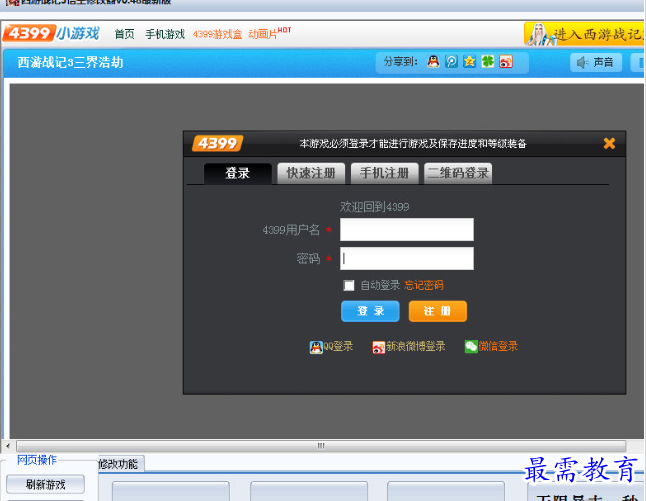Image resolution: width=646 pixels, height=501 pixels.
Task: Open the 进入西游战记 banner
Action: pos(585,34)
